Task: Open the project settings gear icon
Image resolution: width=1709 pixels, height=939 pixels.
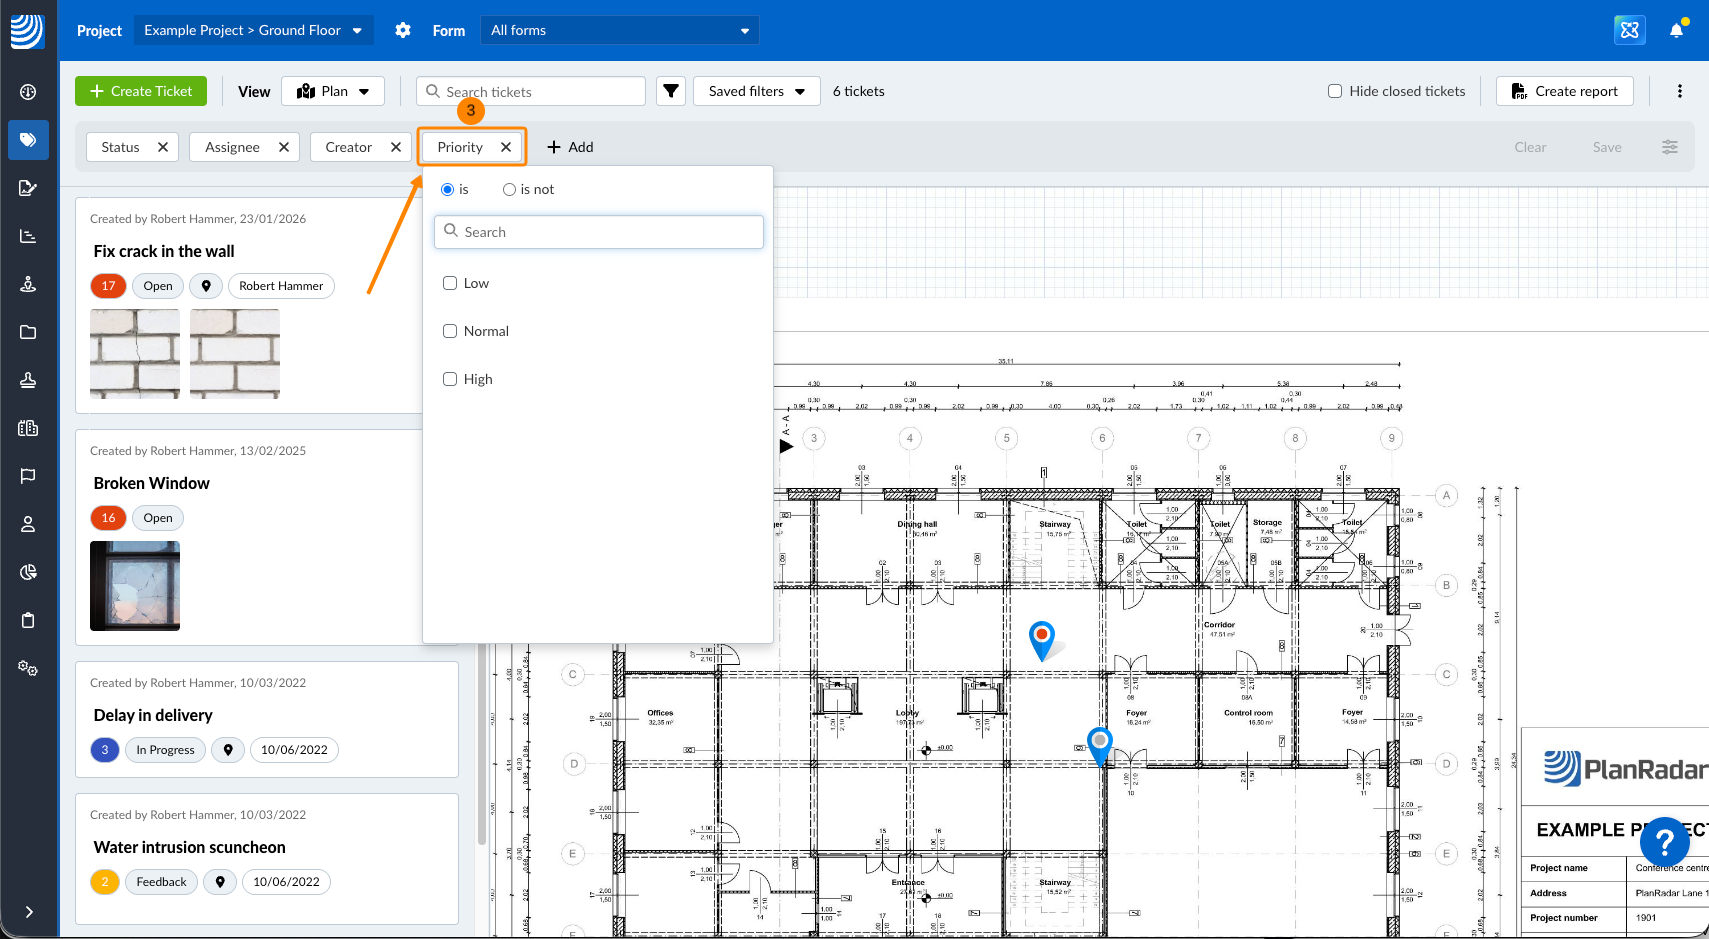Action: (403, 30)
